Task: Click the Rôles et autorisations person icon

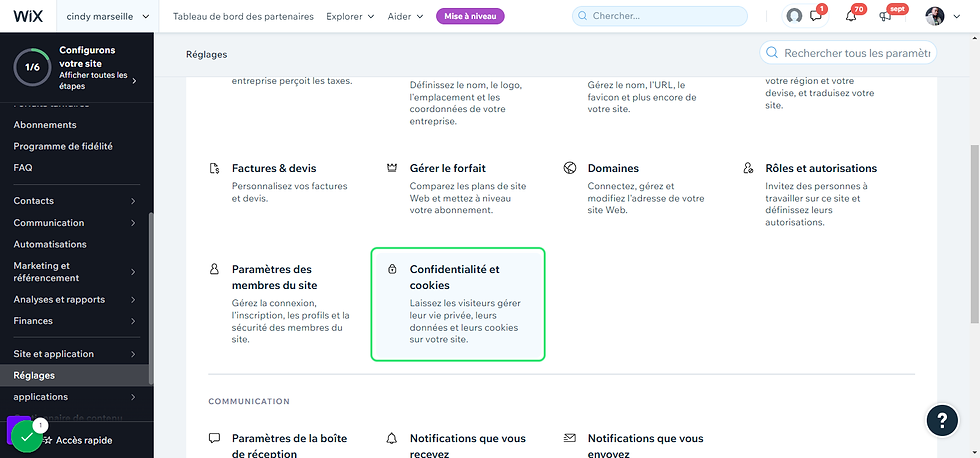Action: [x=748, y=169]
